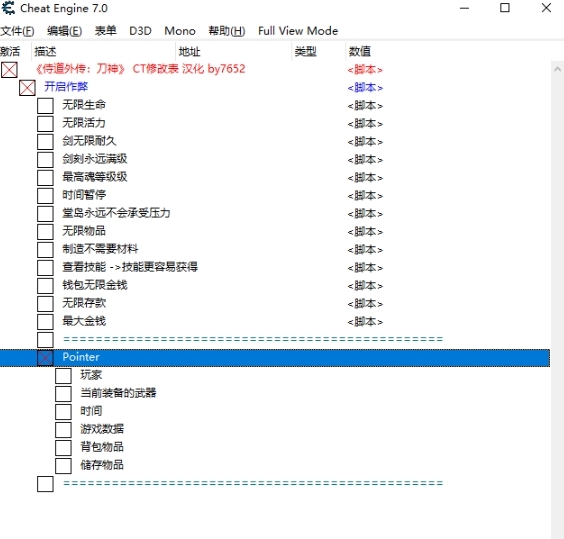Toggle the 开启作弊 checkbox
The width and height of the screenshot is (564, 539).
pos(27,87)
